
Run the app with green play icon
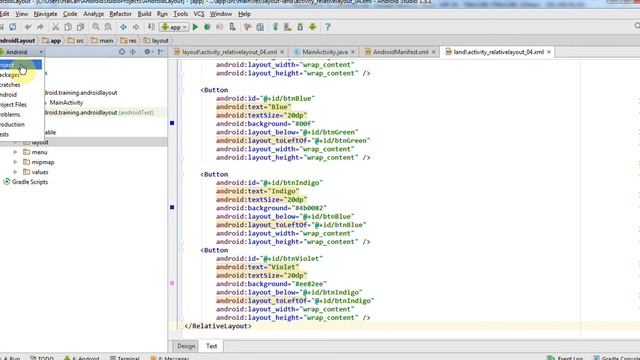click(x=195, y=27)
